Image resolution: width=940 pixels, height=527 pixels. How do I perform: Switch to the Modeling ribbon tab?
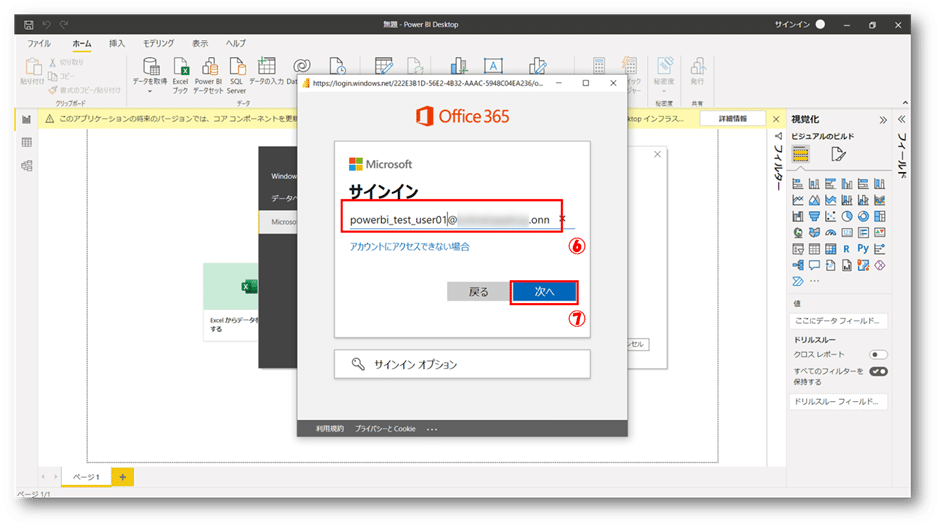[158, 43]
